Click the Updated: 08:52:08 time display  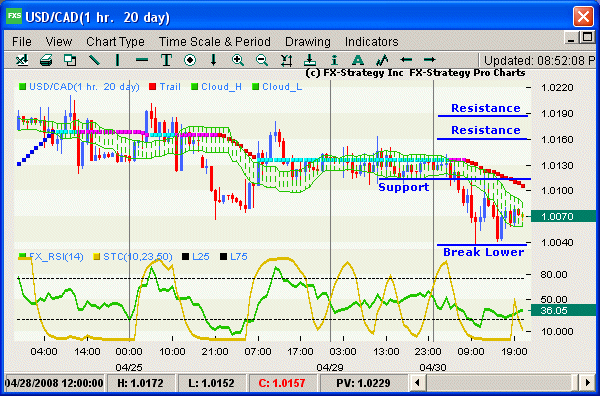click(x=539, y=60)
